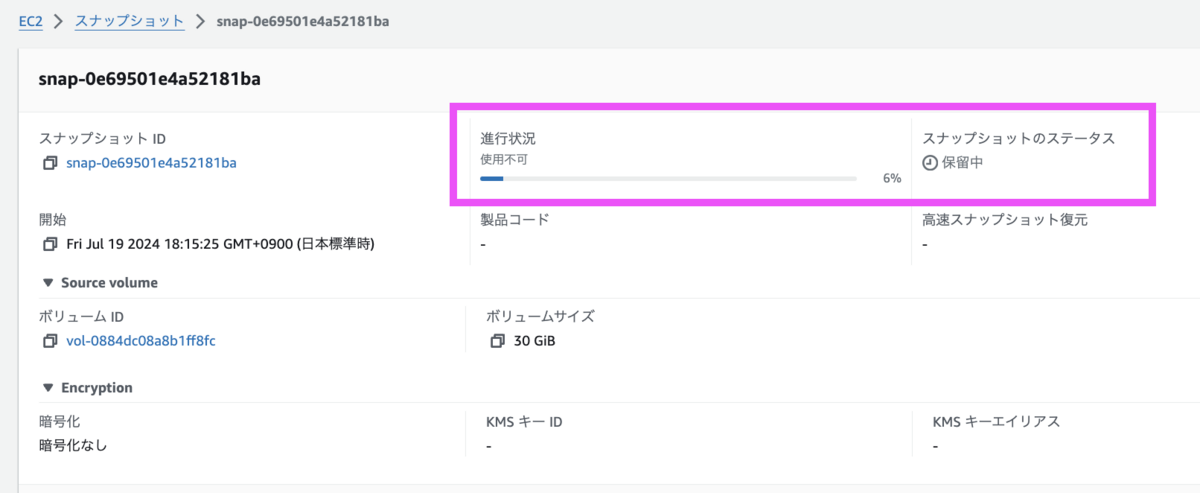1200x493 pixels.
Task: Click breadcrumb chevron after スナップショット
Action: tap(201, 21)
